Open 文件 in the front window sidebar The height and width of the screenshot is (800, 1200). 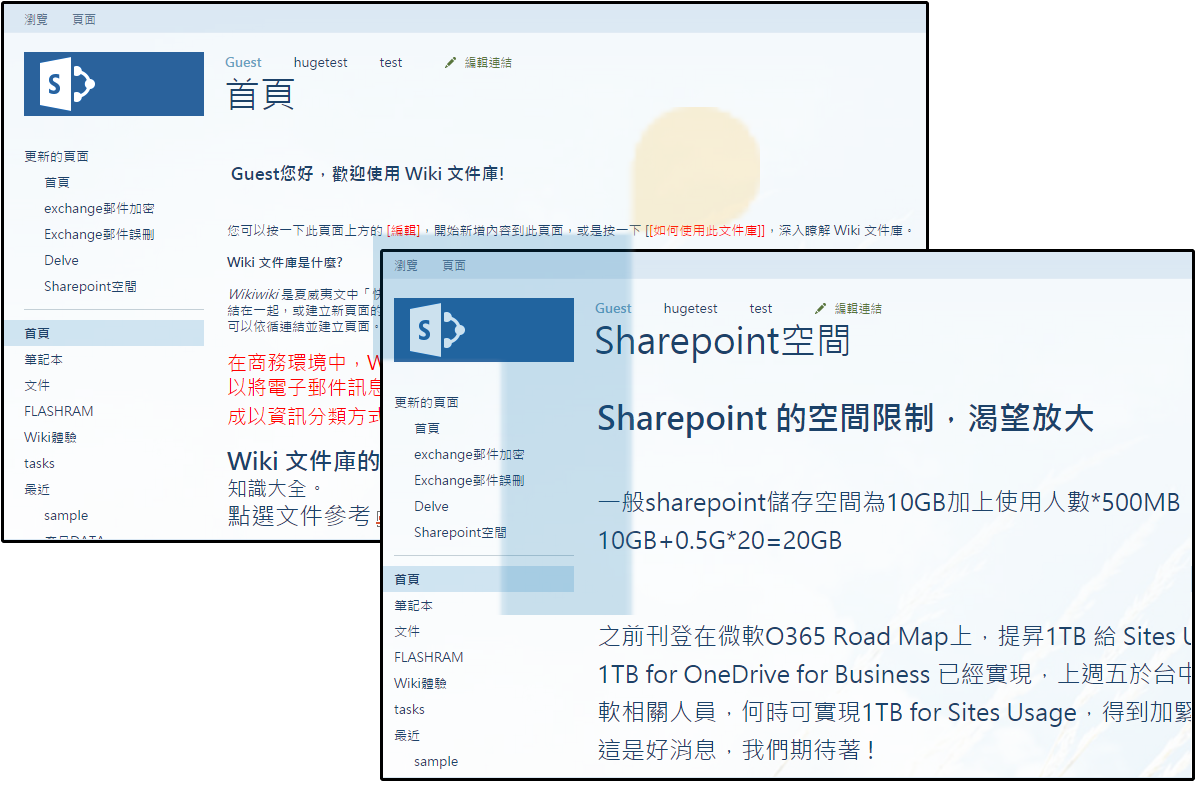407,631
